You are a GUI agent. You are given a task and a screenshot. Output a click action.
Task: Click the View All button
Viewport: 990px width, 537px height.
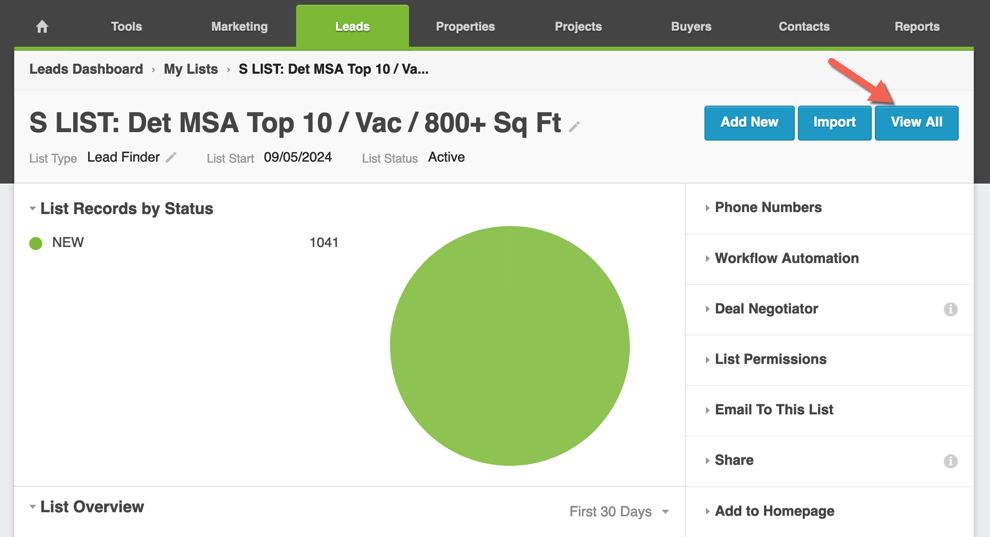pyautogui.click(x=916, y=123)
